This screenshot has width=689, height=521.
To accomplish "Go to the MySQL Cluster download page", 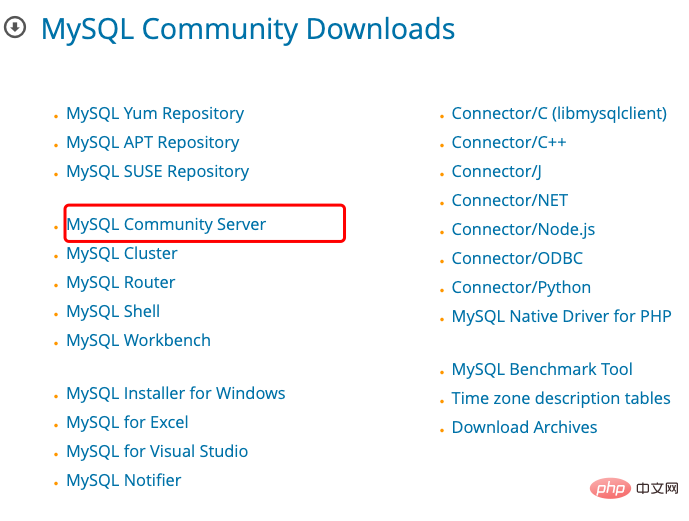I will pyautogui.click(x=122, y=253).
